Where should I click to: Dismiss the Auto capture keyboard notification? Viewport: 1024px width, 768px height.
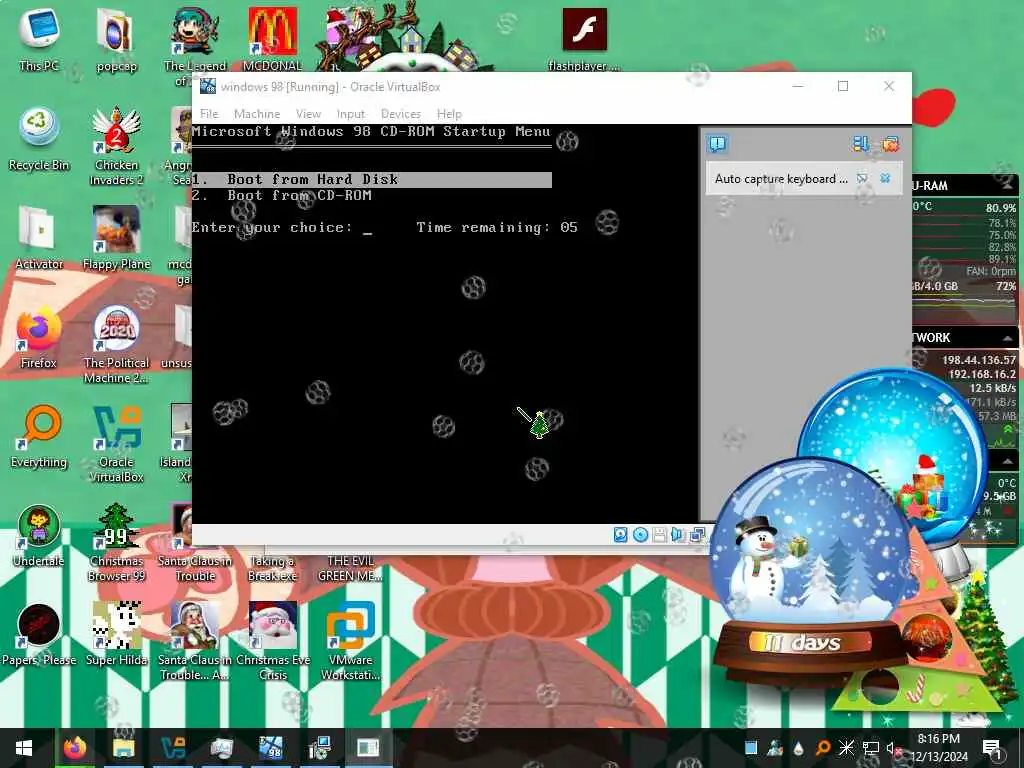[886, 178]
